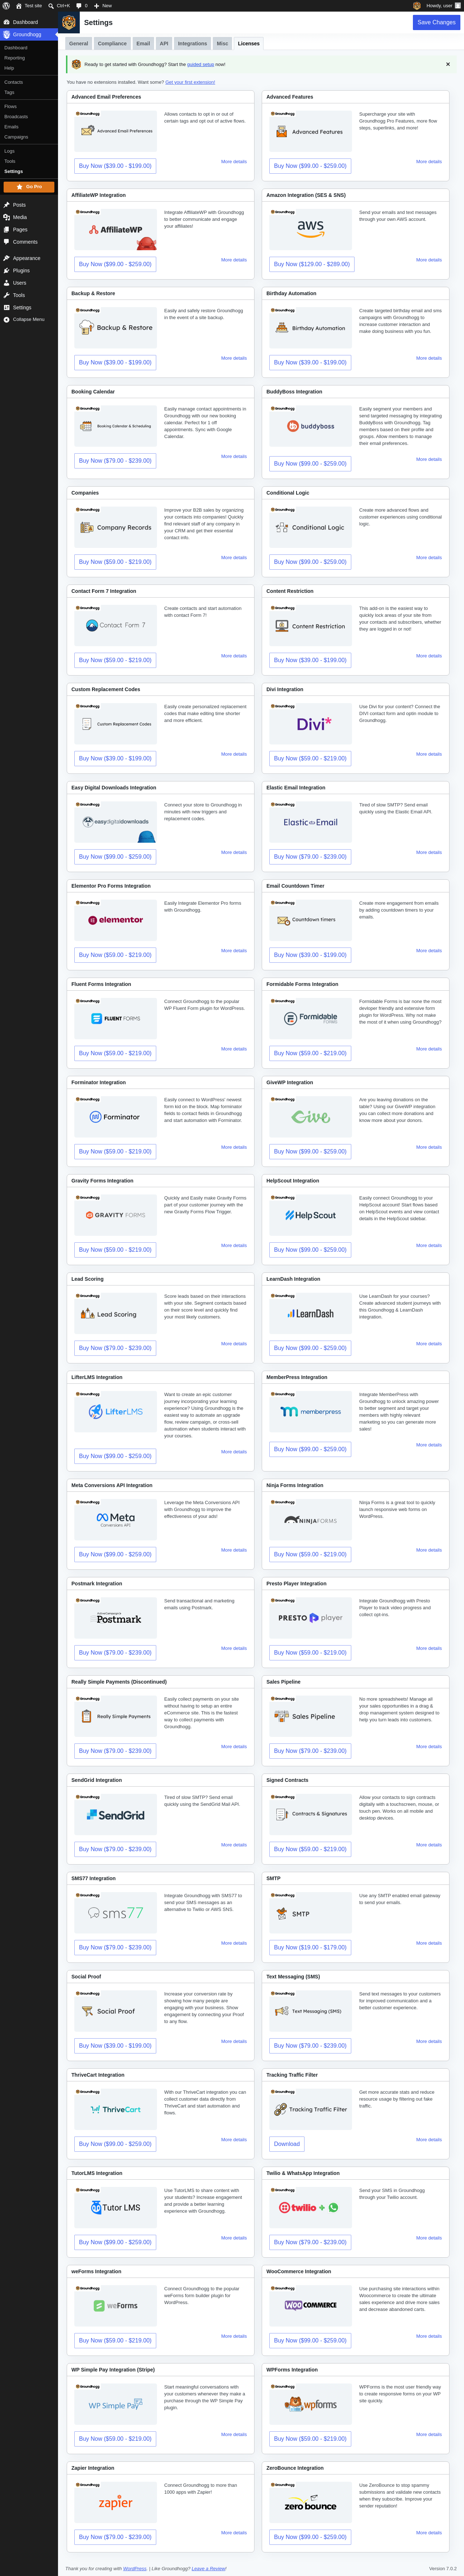Click the Media icon in the sidebar
This screenshot has height=2576, width=464.
coord(7,217)
